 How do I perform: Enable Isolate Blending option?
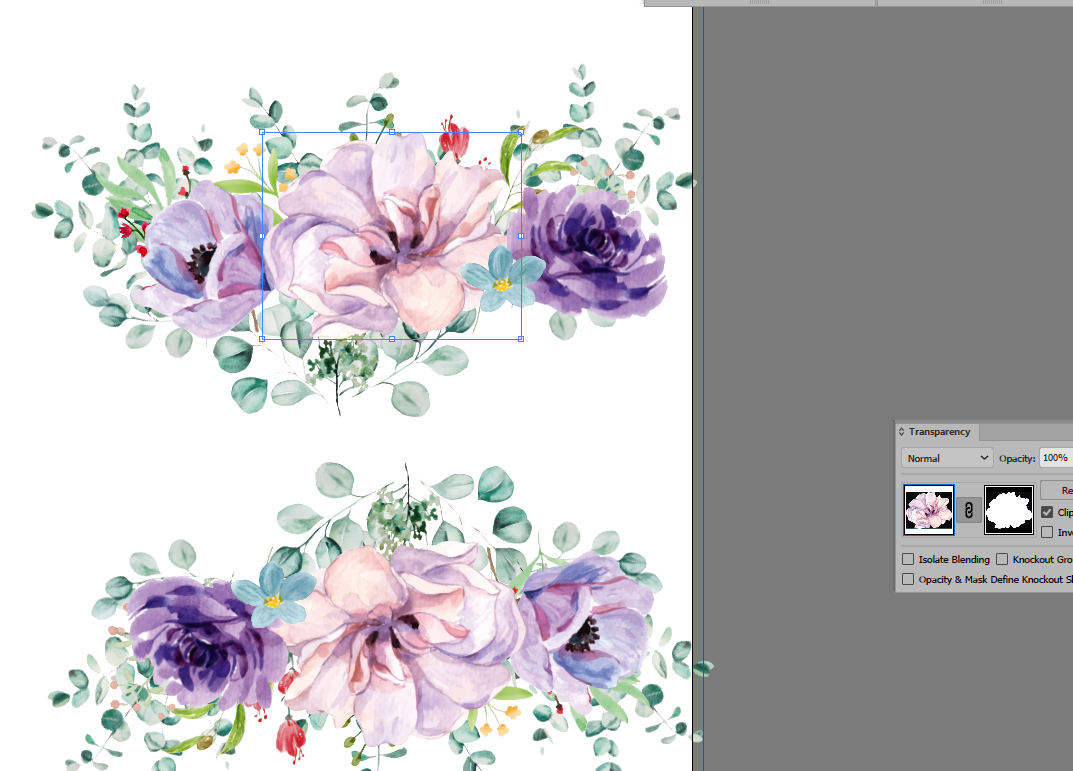(908, 559)
